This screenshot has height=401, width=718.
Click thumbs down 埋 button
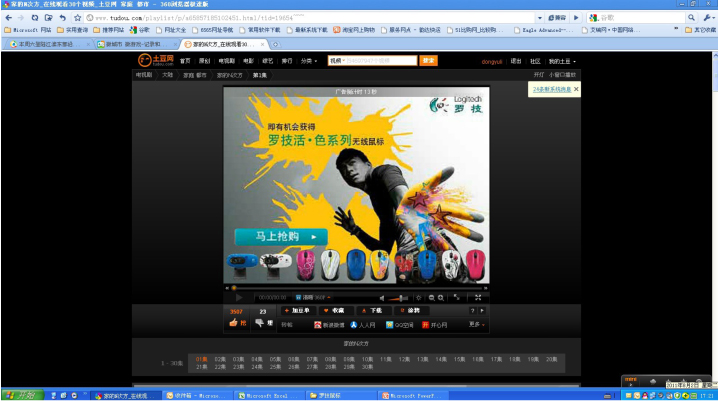pyautogui.click(x=264, y=323)
